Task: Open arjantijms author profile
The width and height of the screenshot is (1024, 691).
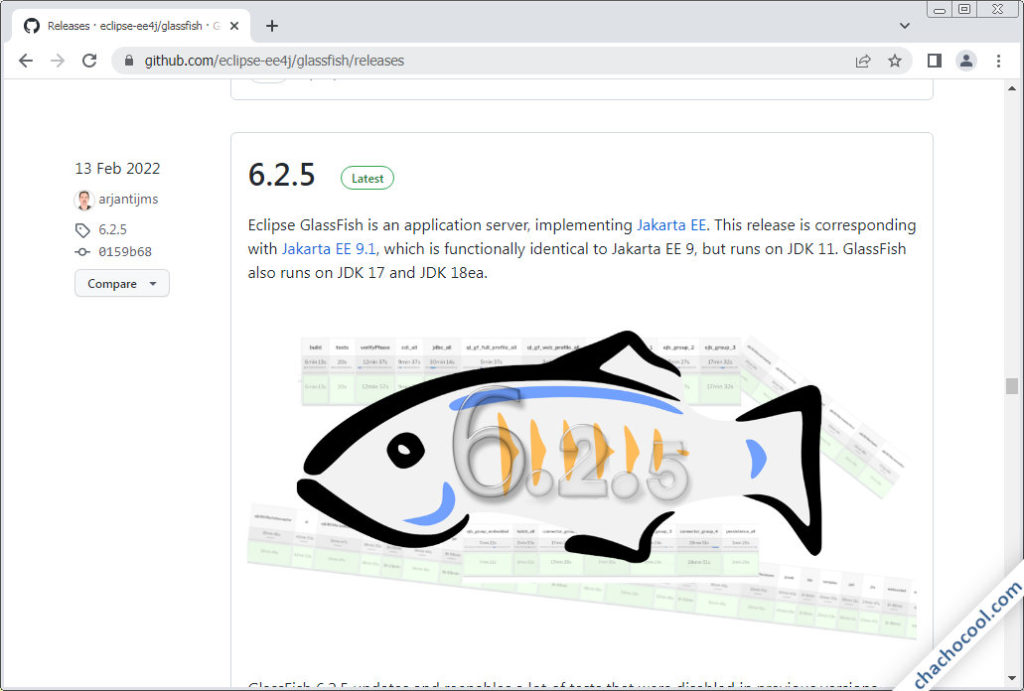Action: [129, 199]
